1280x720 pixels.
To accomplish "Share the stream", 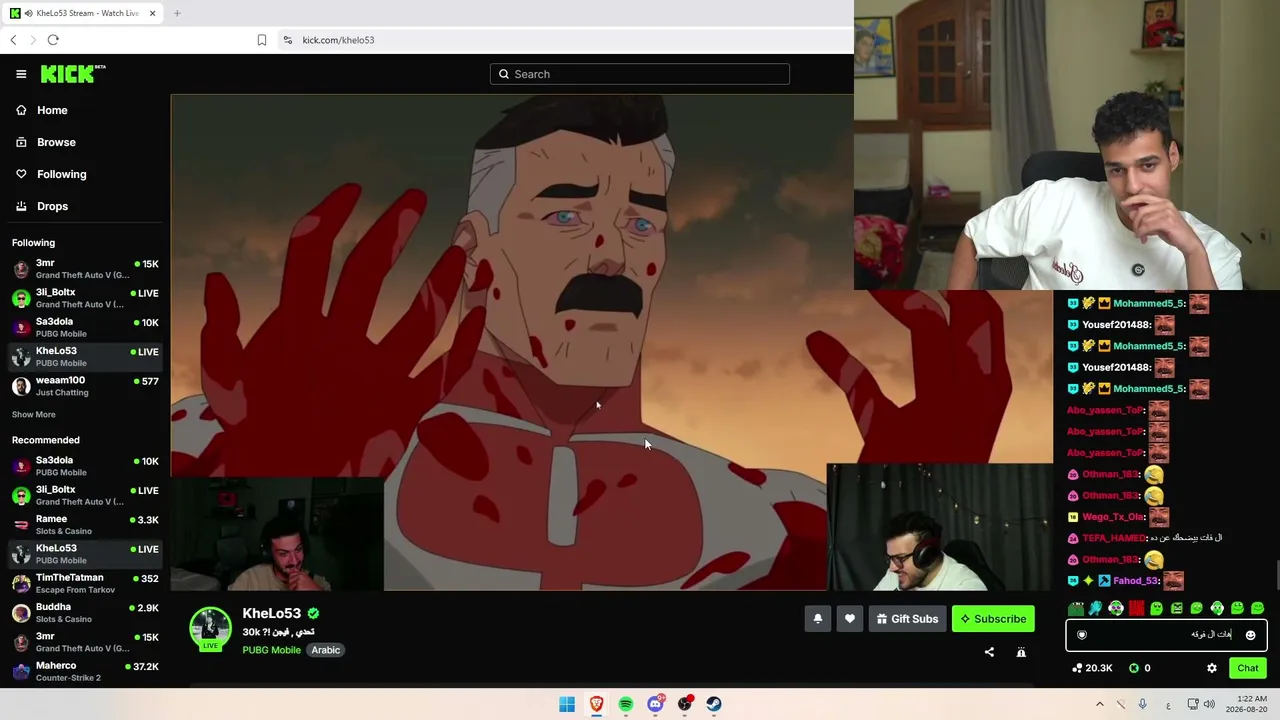I will 989,652.
